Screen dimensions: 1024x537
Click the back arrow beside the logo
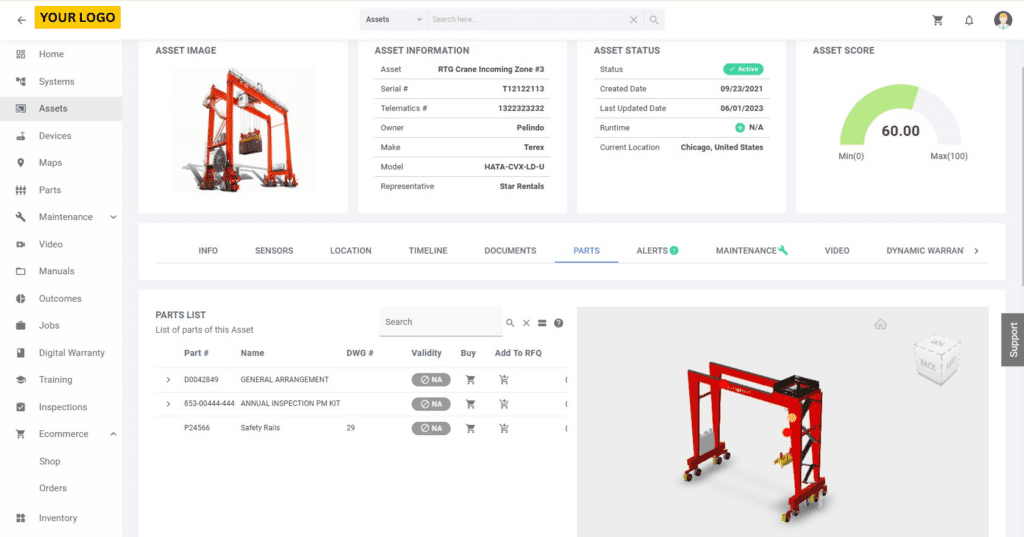coord(21,20)
